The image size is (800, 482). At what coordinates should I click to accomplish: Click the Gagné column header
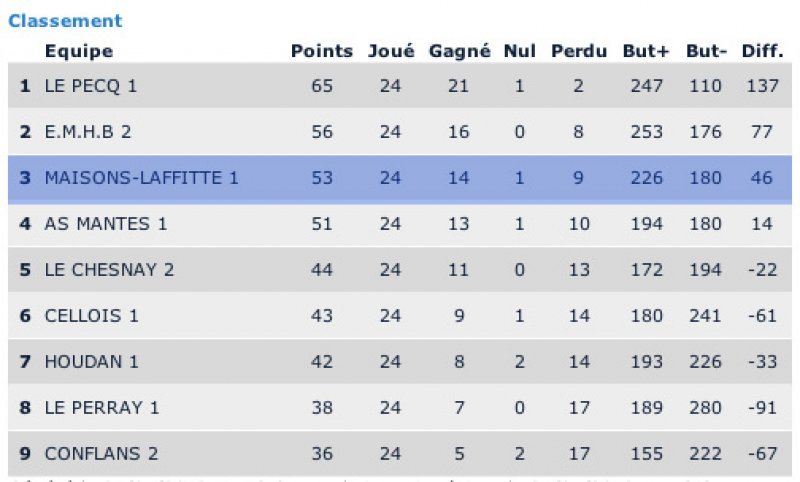pyautogui.click(x=459, y=52)
